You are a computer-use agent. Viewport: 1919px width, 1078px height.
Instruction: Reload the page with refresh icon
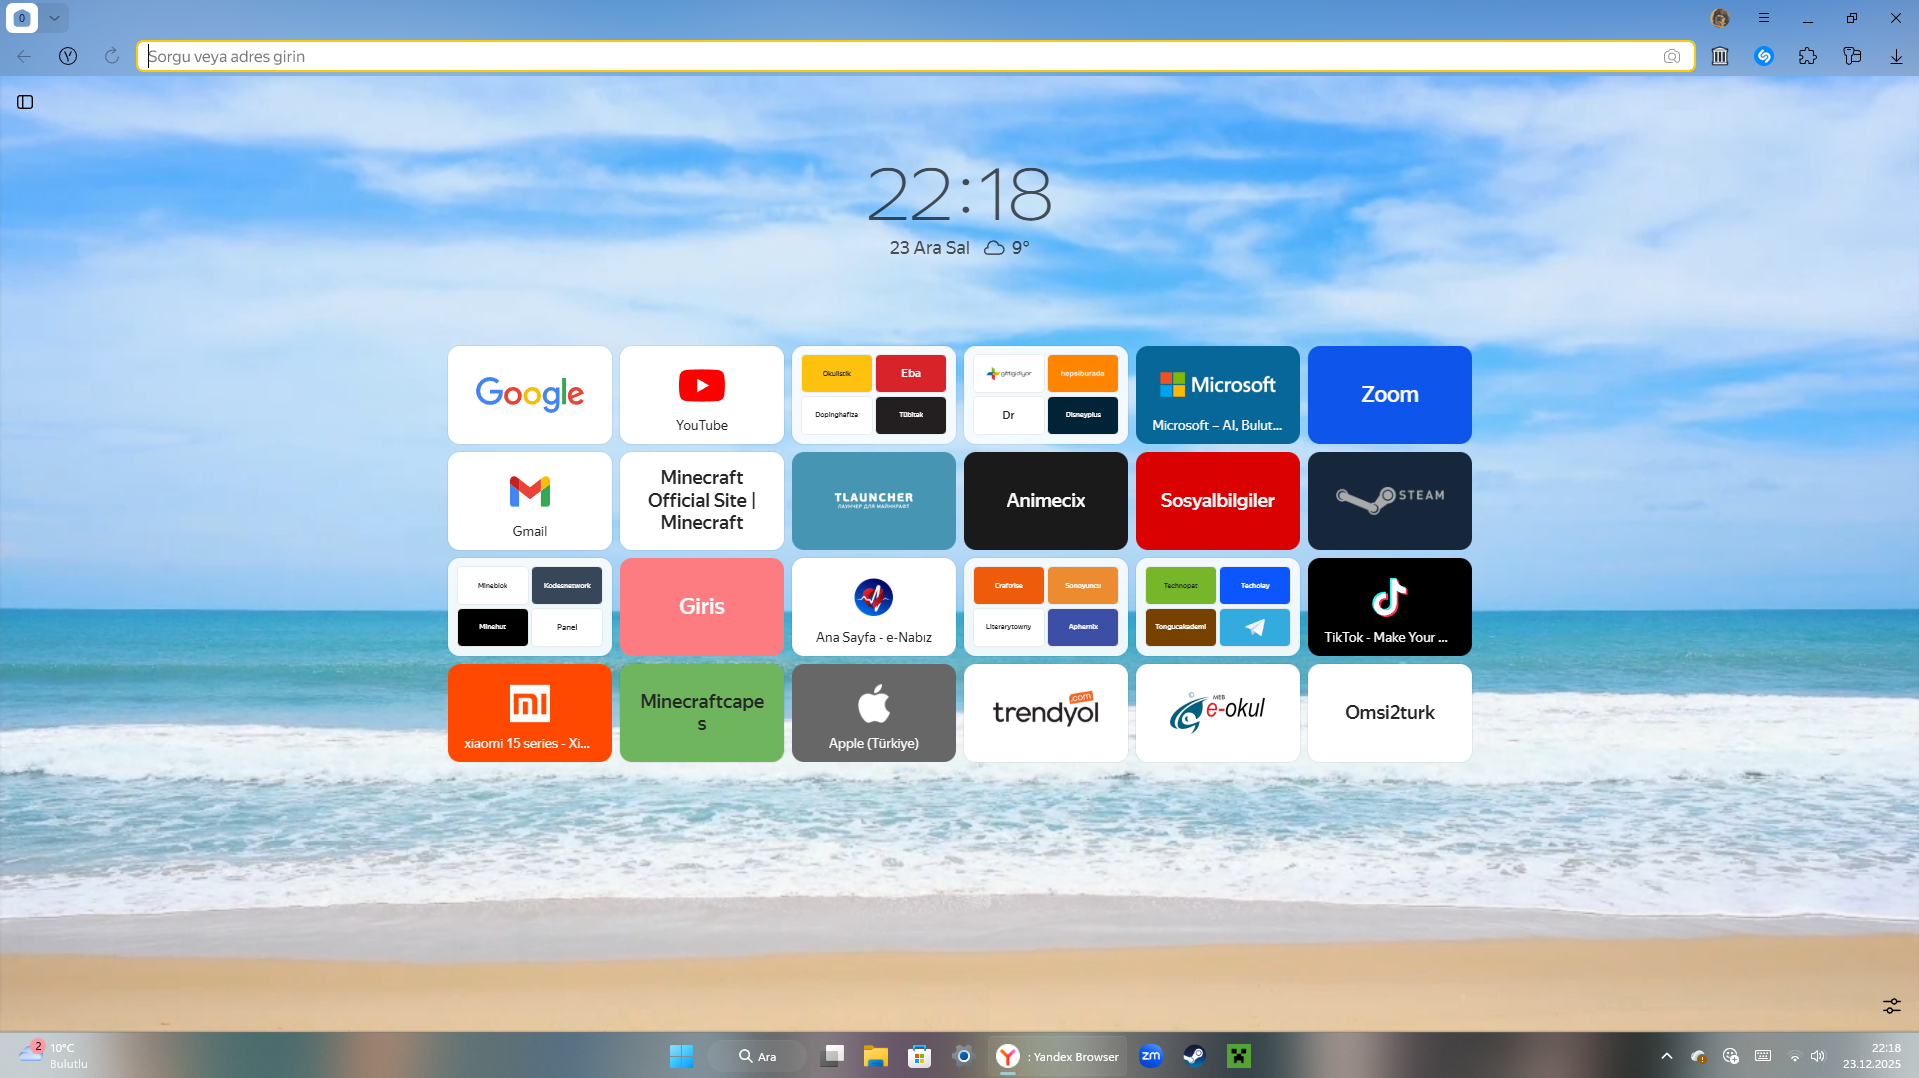[112, 56]
